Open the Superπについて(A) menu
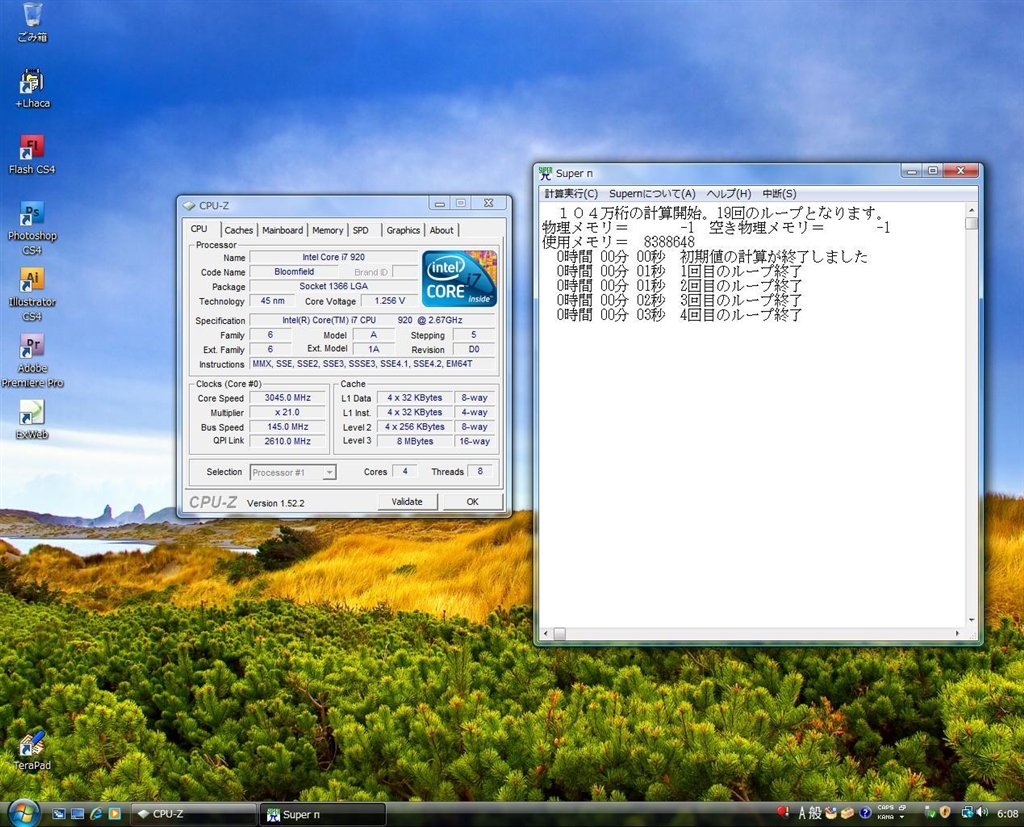 652,193
